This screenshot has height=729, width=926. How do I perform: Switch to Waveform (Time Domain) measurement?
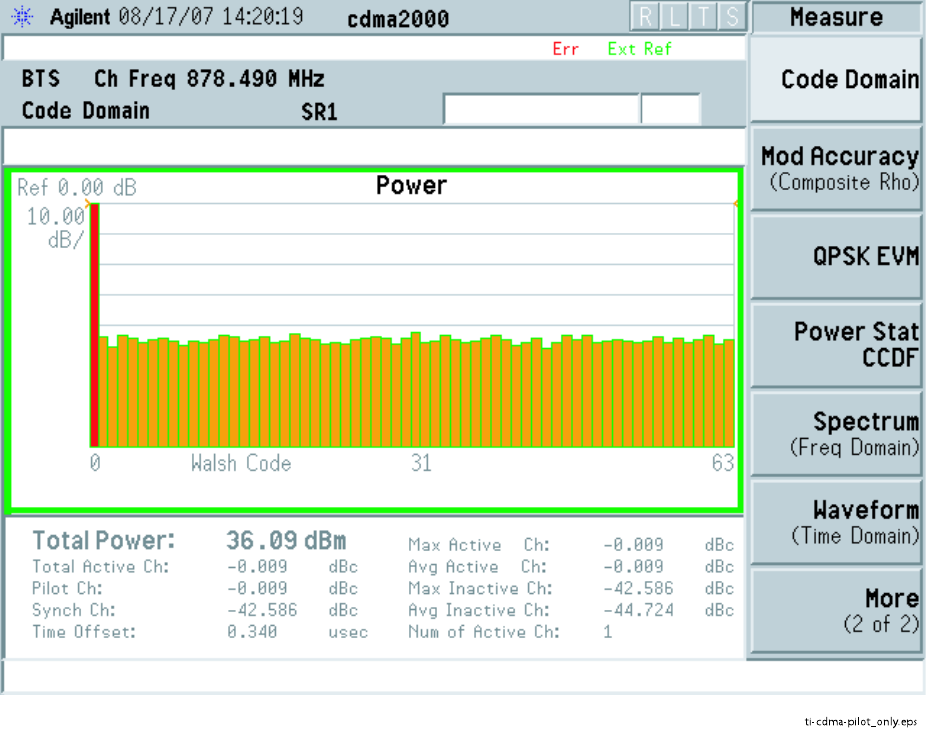tap(836, 523)
